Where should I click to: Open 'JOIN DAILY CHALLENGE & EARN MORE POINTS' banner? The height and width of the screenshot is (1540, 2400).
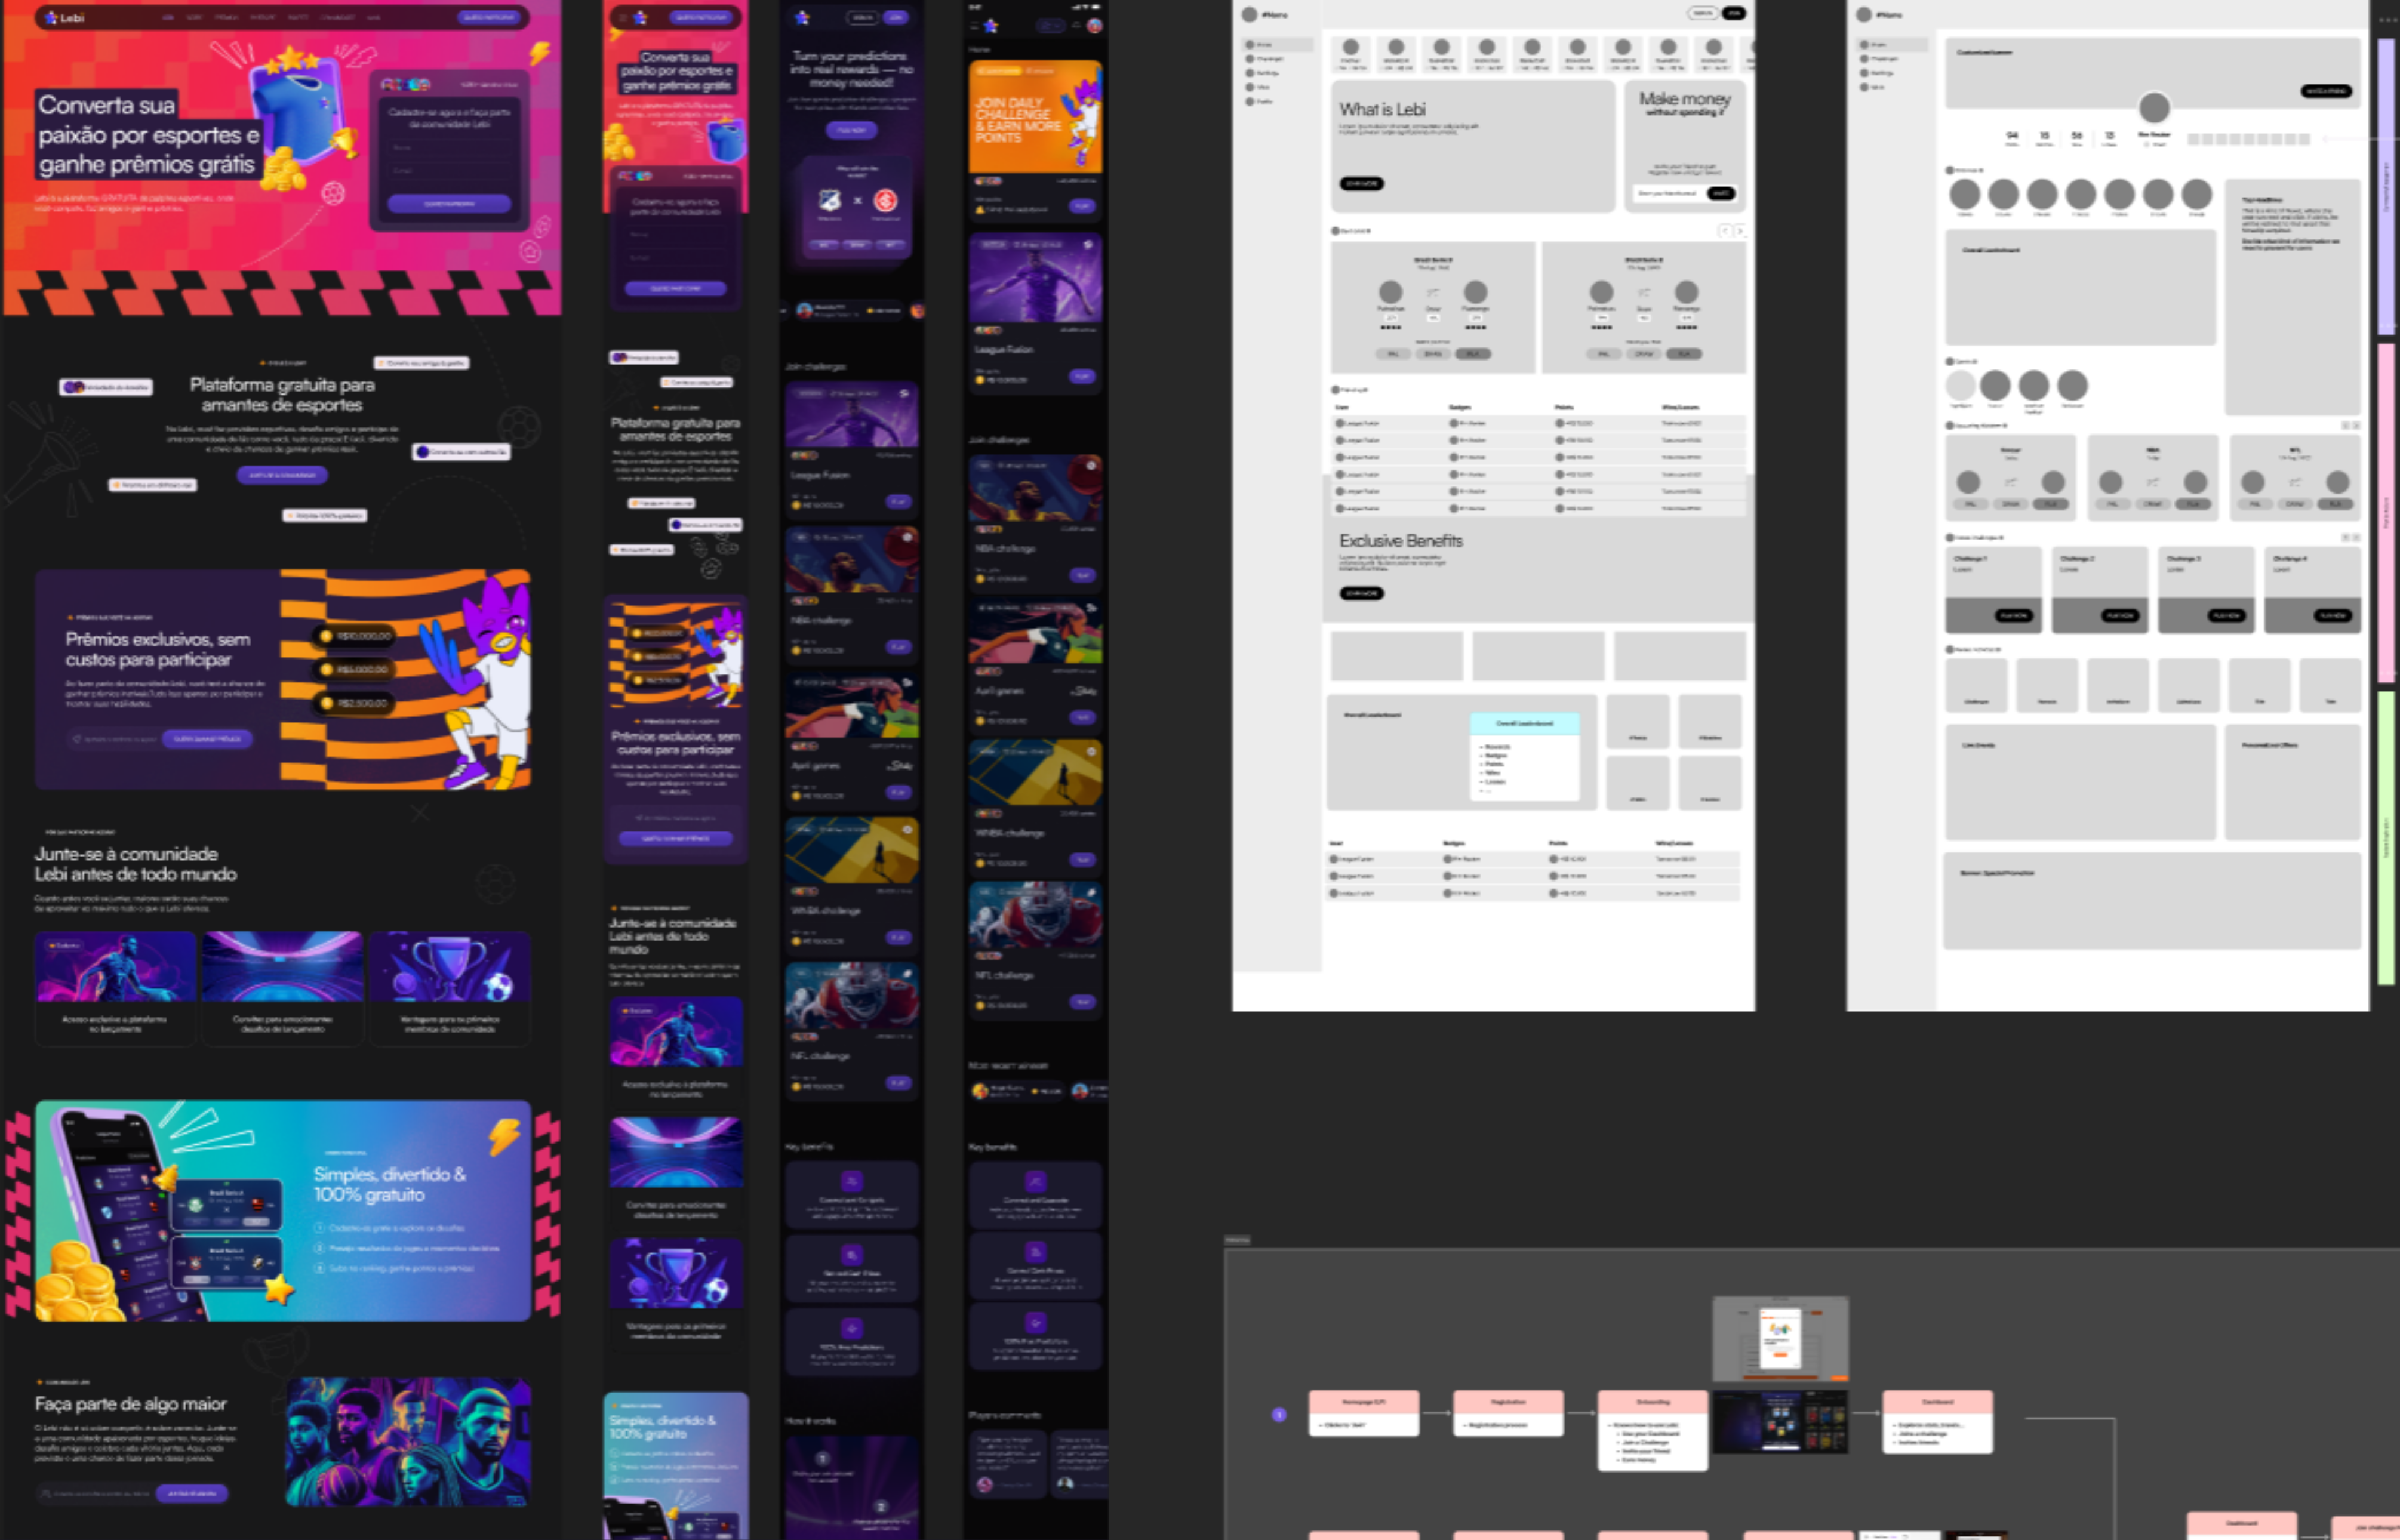[x=1035, y=117]
